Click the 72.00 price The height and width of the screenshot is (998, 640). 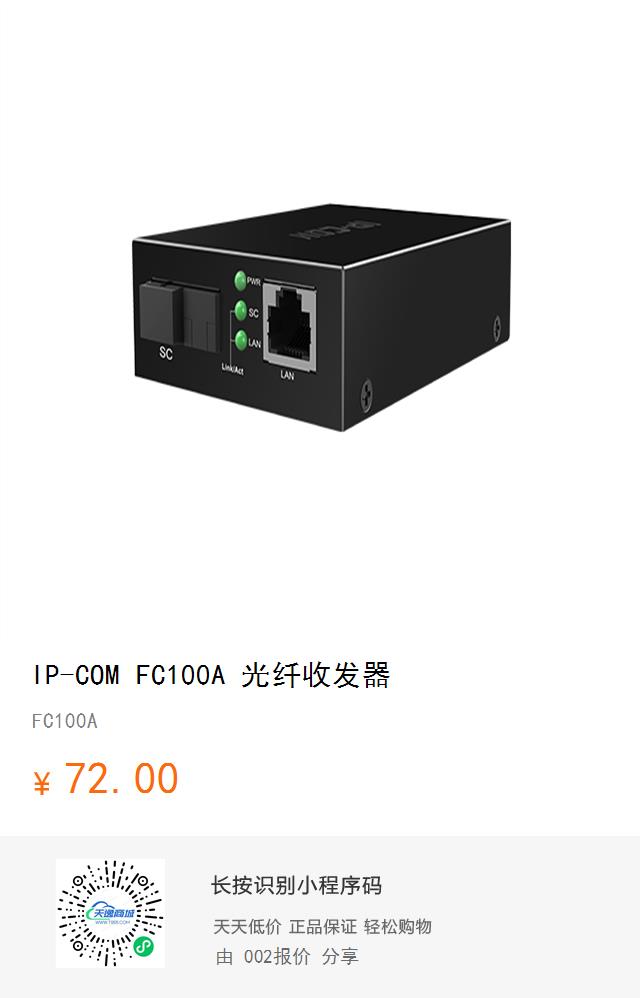(122, 779)
